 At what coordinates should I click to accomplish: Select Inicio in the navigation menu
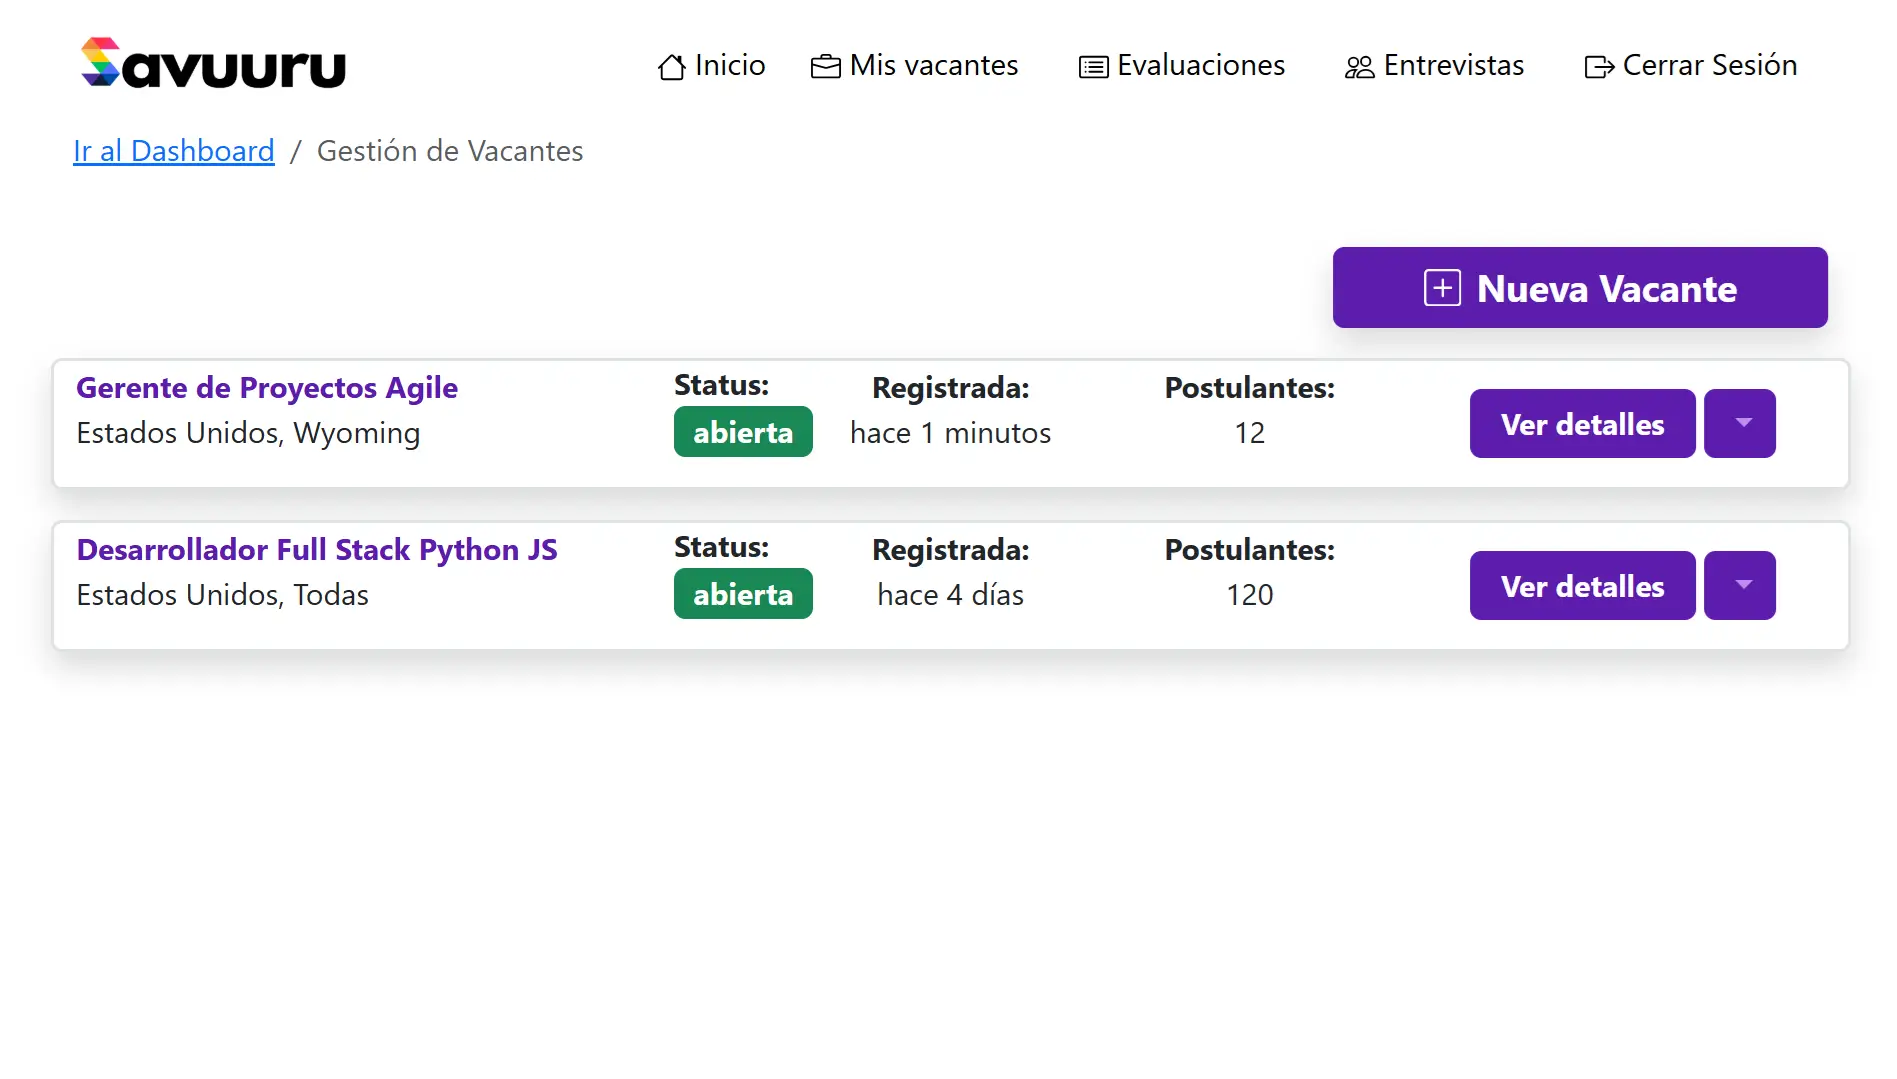pos(729,66)
